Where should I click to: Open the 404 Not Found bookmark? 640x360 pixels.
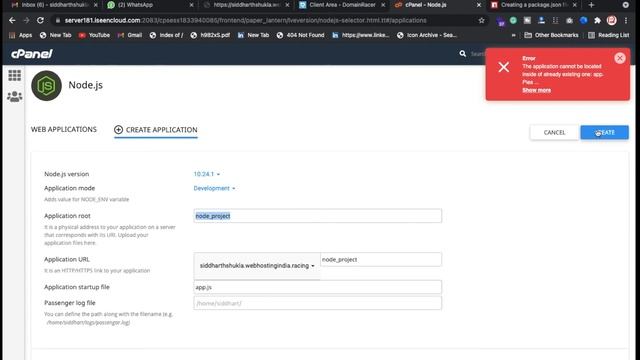click(x=300, y=35)
